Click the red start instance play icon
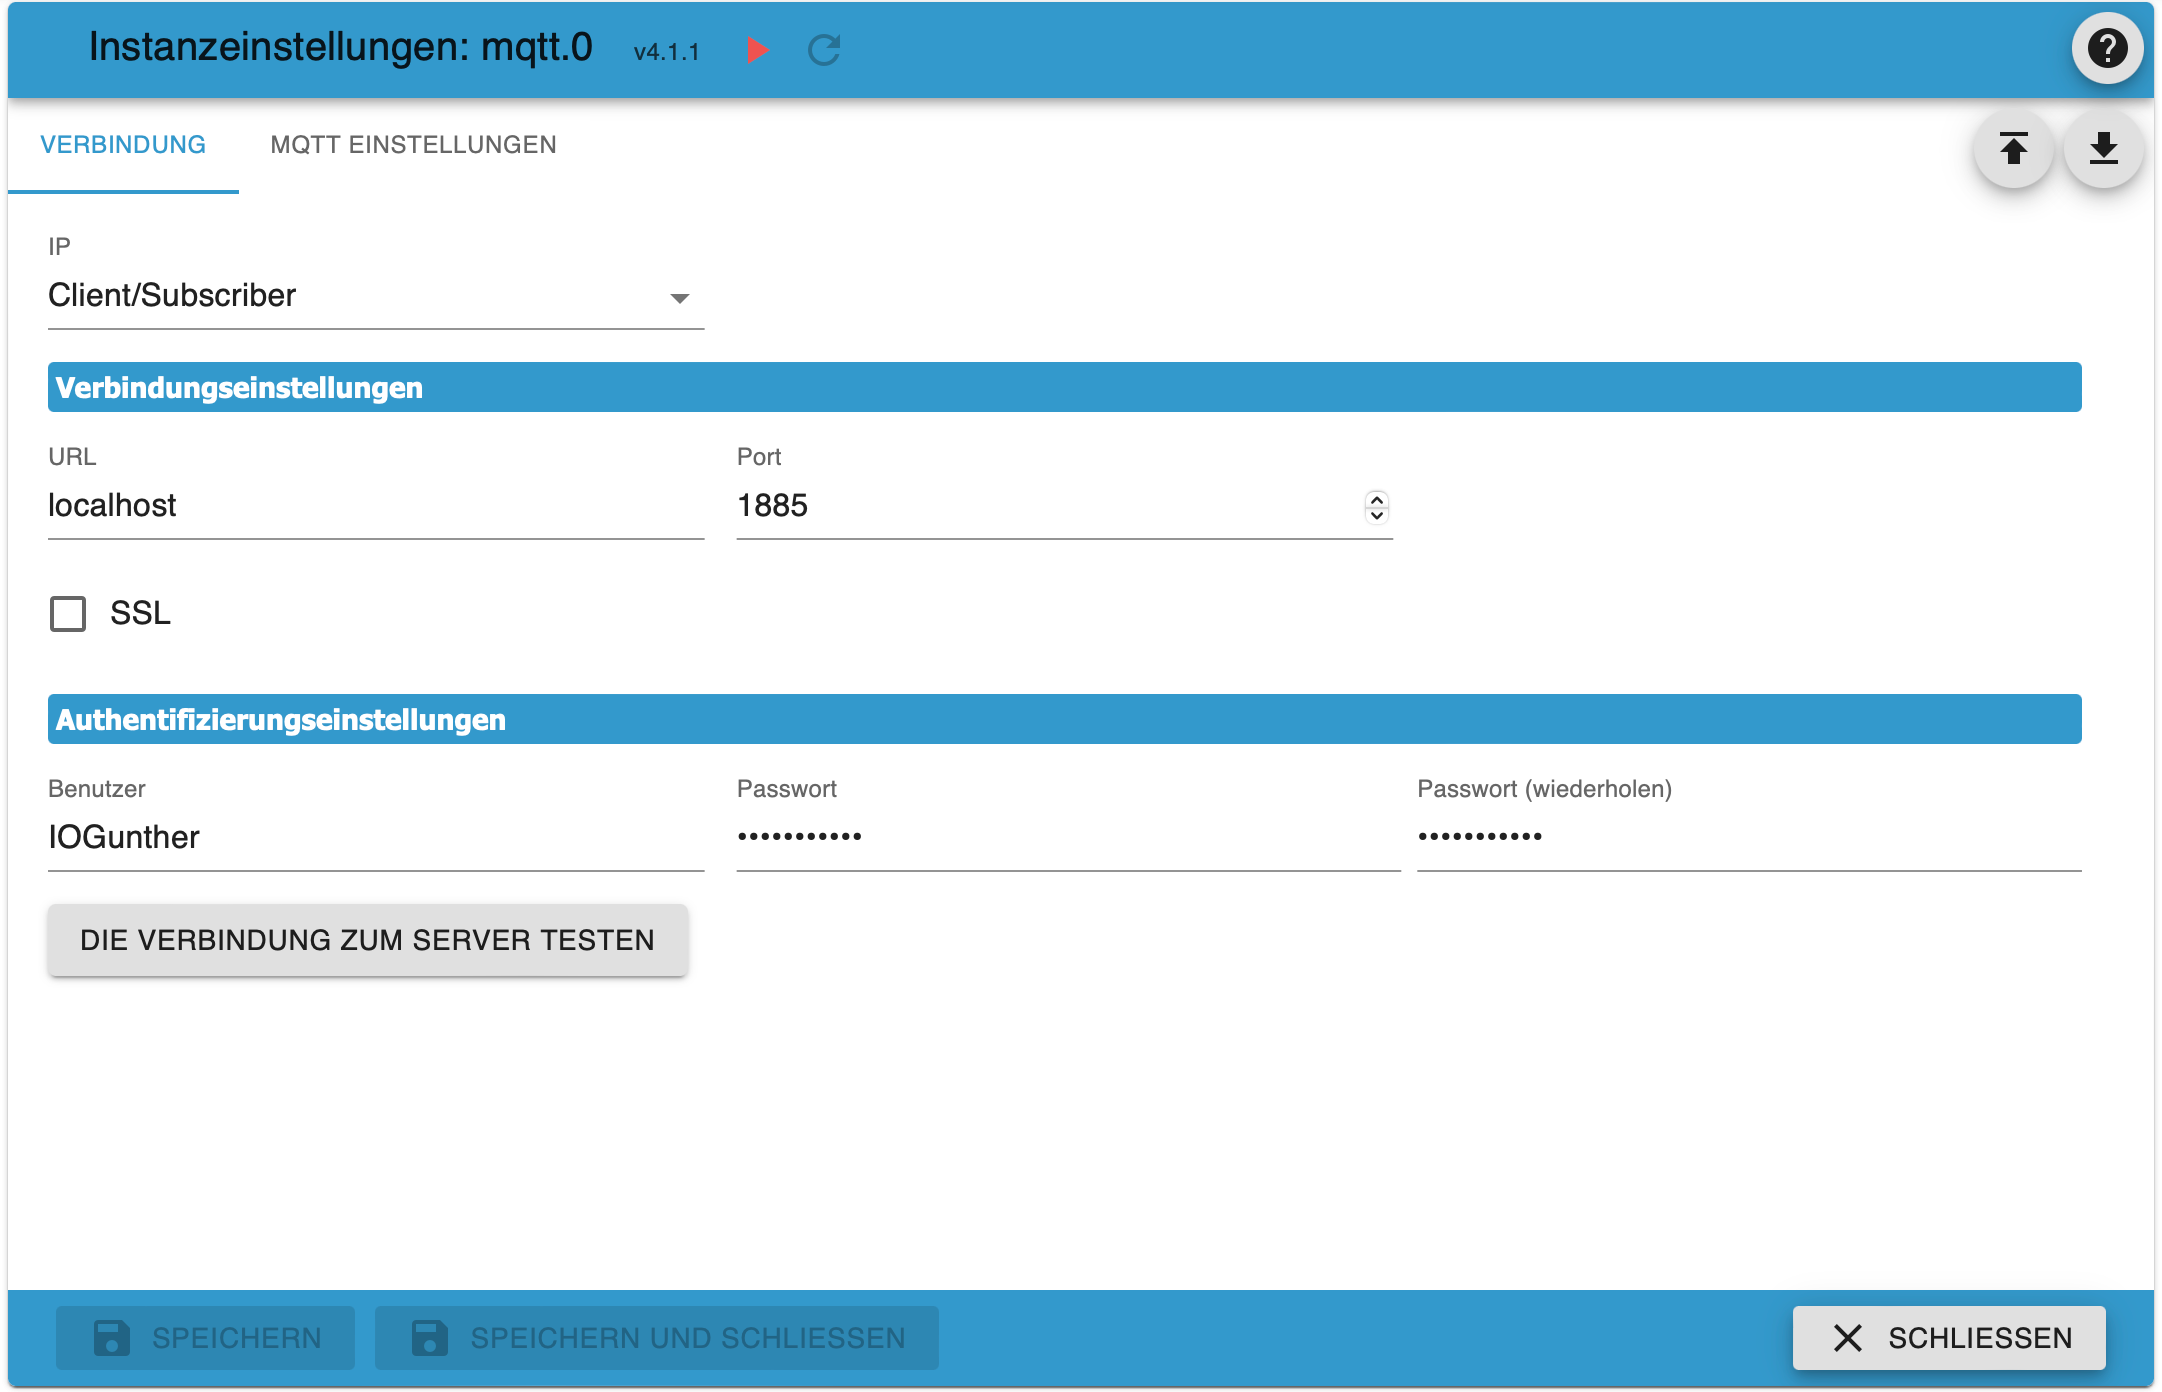The image size is (2162, 1392). pyautogui.click(x=757, y=50)
